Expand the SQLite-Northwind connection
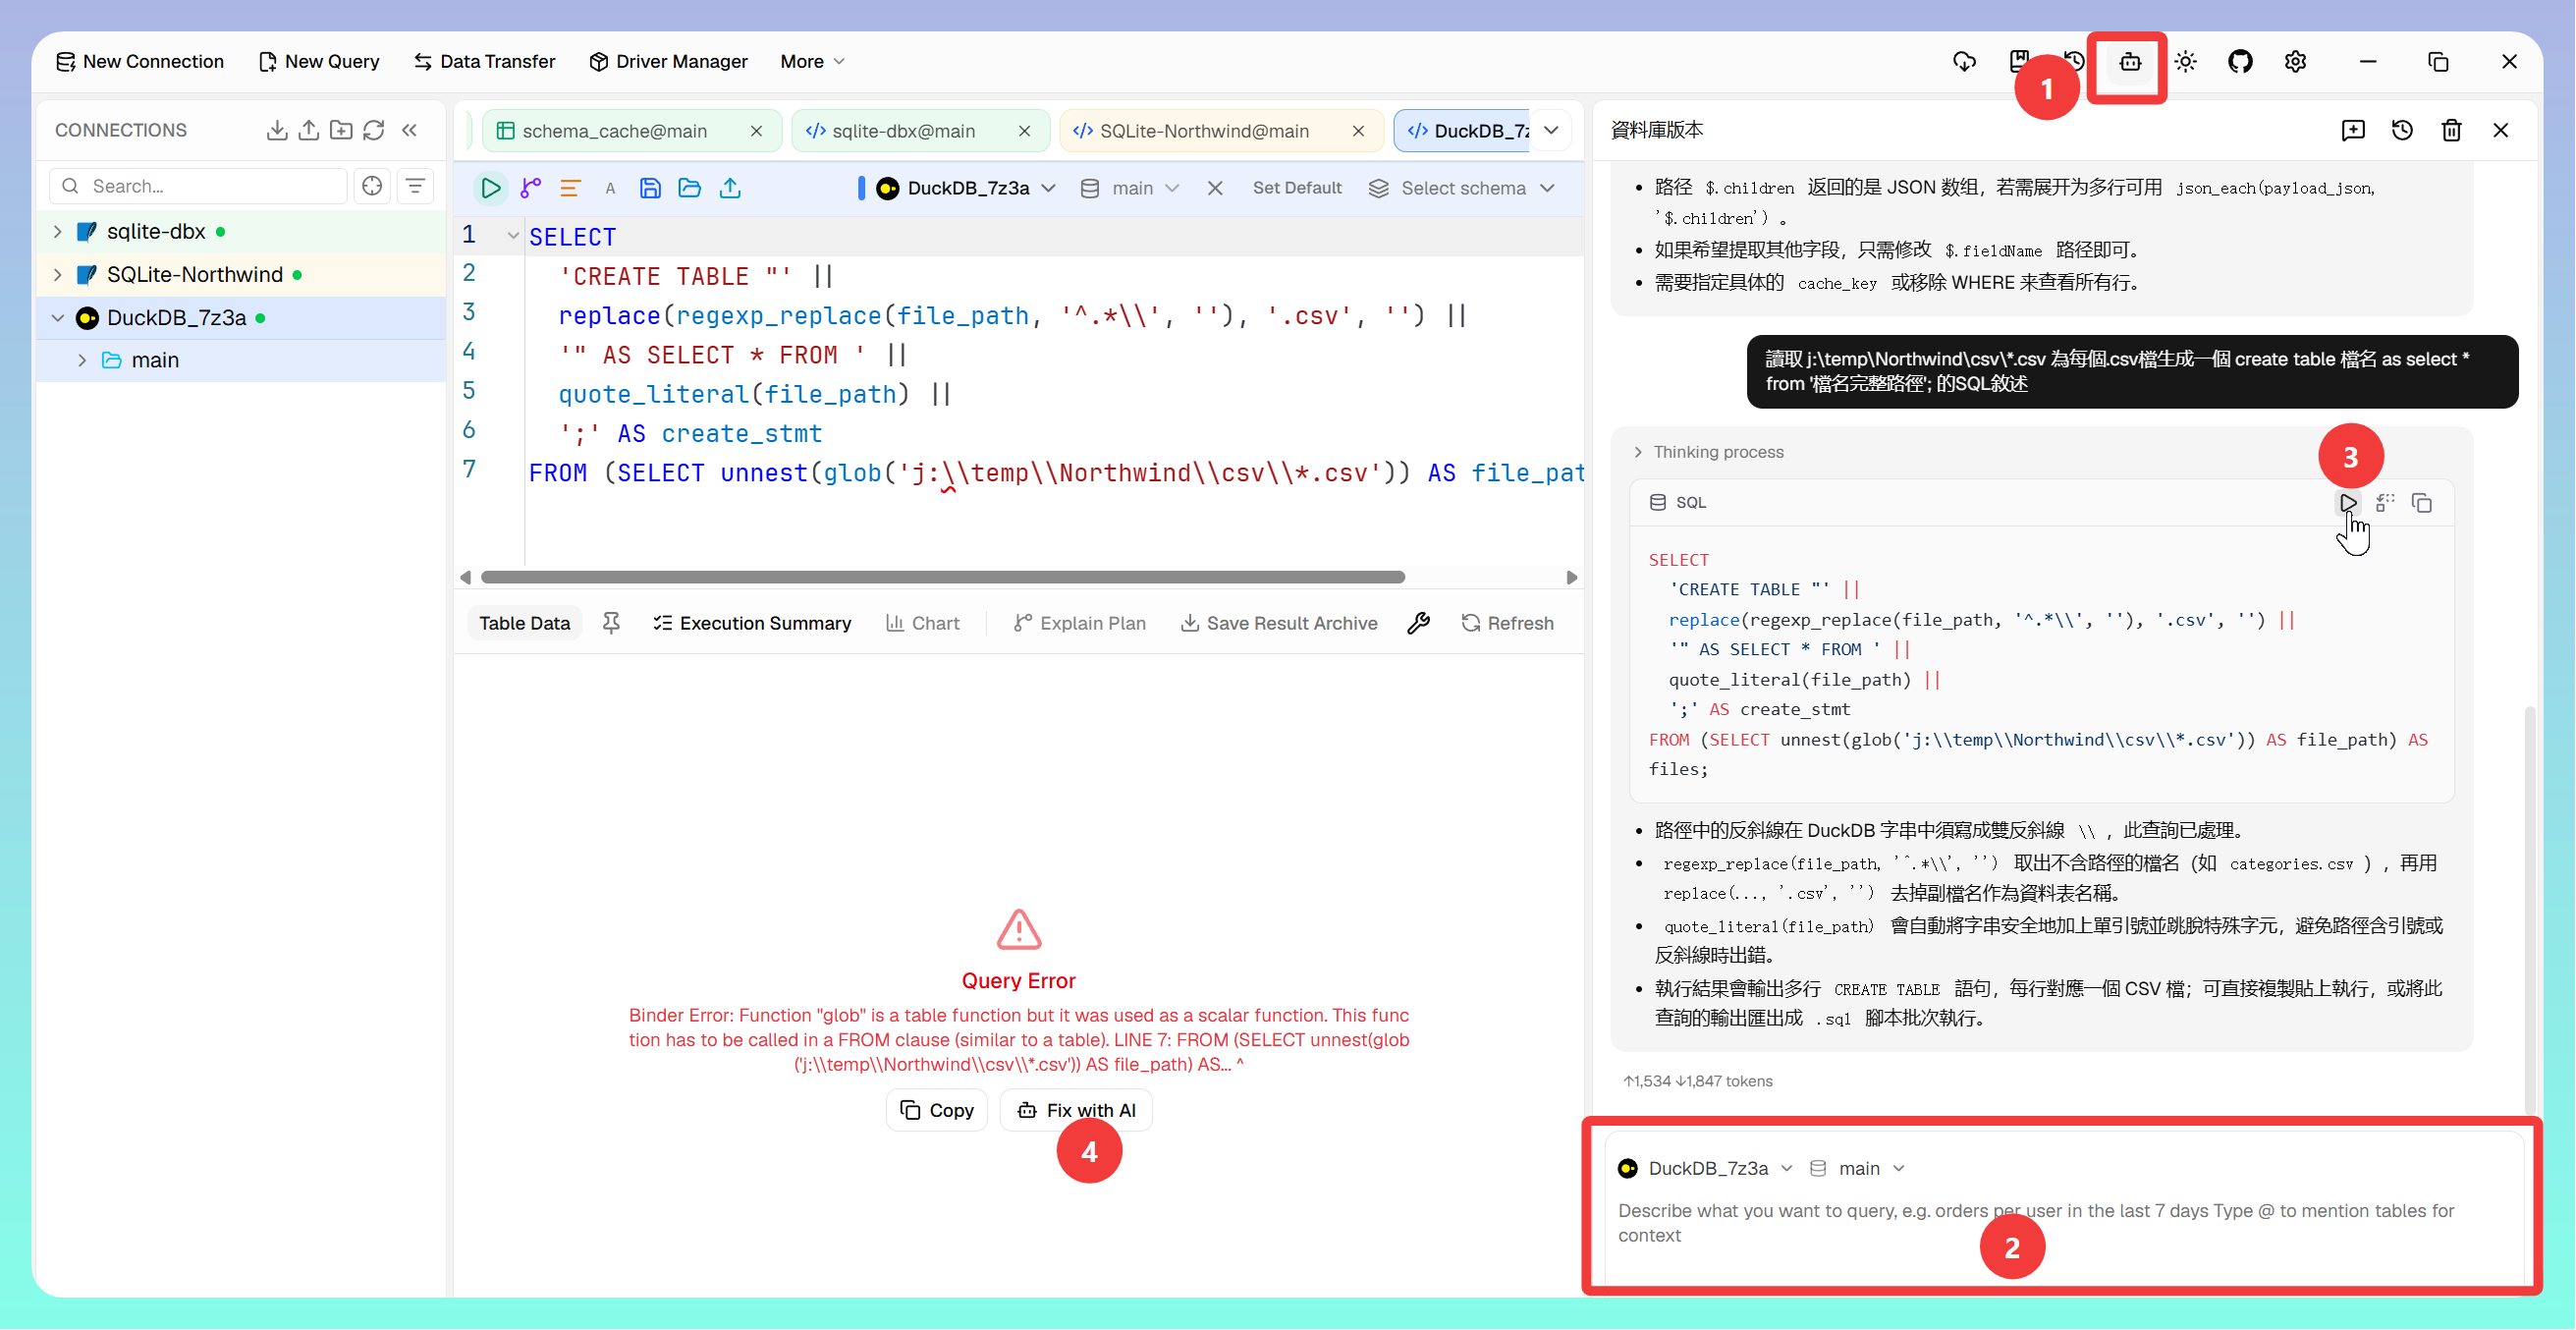This screenshot has width=2576, height=1330. (x=58, y=275)
